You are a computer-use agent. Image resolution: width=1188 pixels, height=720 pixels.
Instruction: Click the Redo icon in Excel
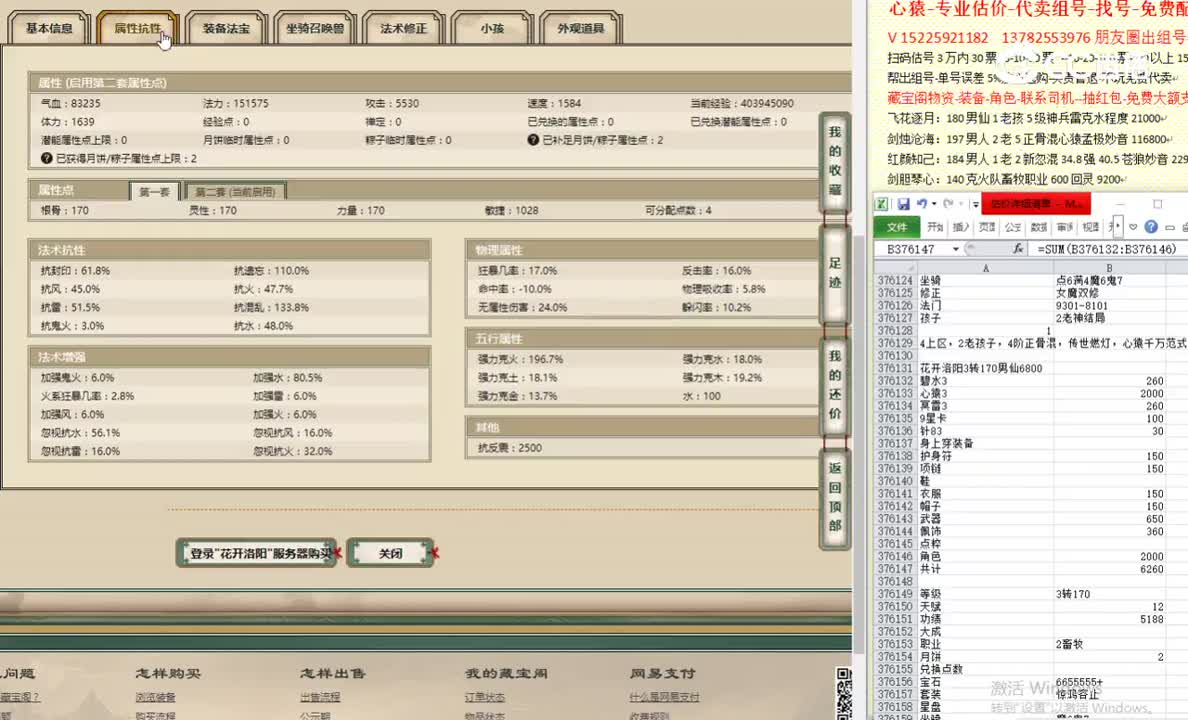tap(948, 204)
